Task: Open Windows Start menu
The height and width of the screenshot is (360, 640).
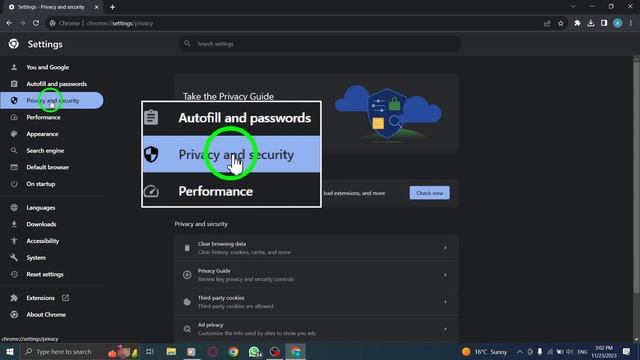Action: tap(10, 351)
